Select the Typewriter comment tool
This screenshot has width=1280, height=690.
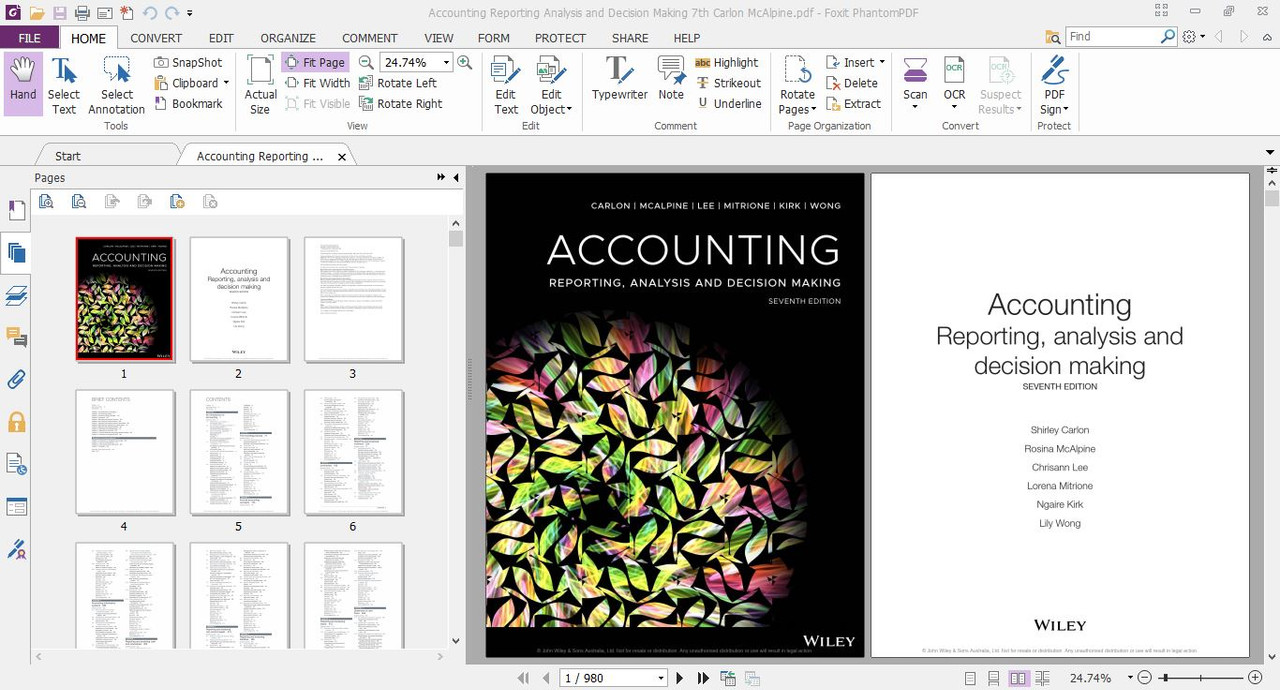(x=619, y=78)
